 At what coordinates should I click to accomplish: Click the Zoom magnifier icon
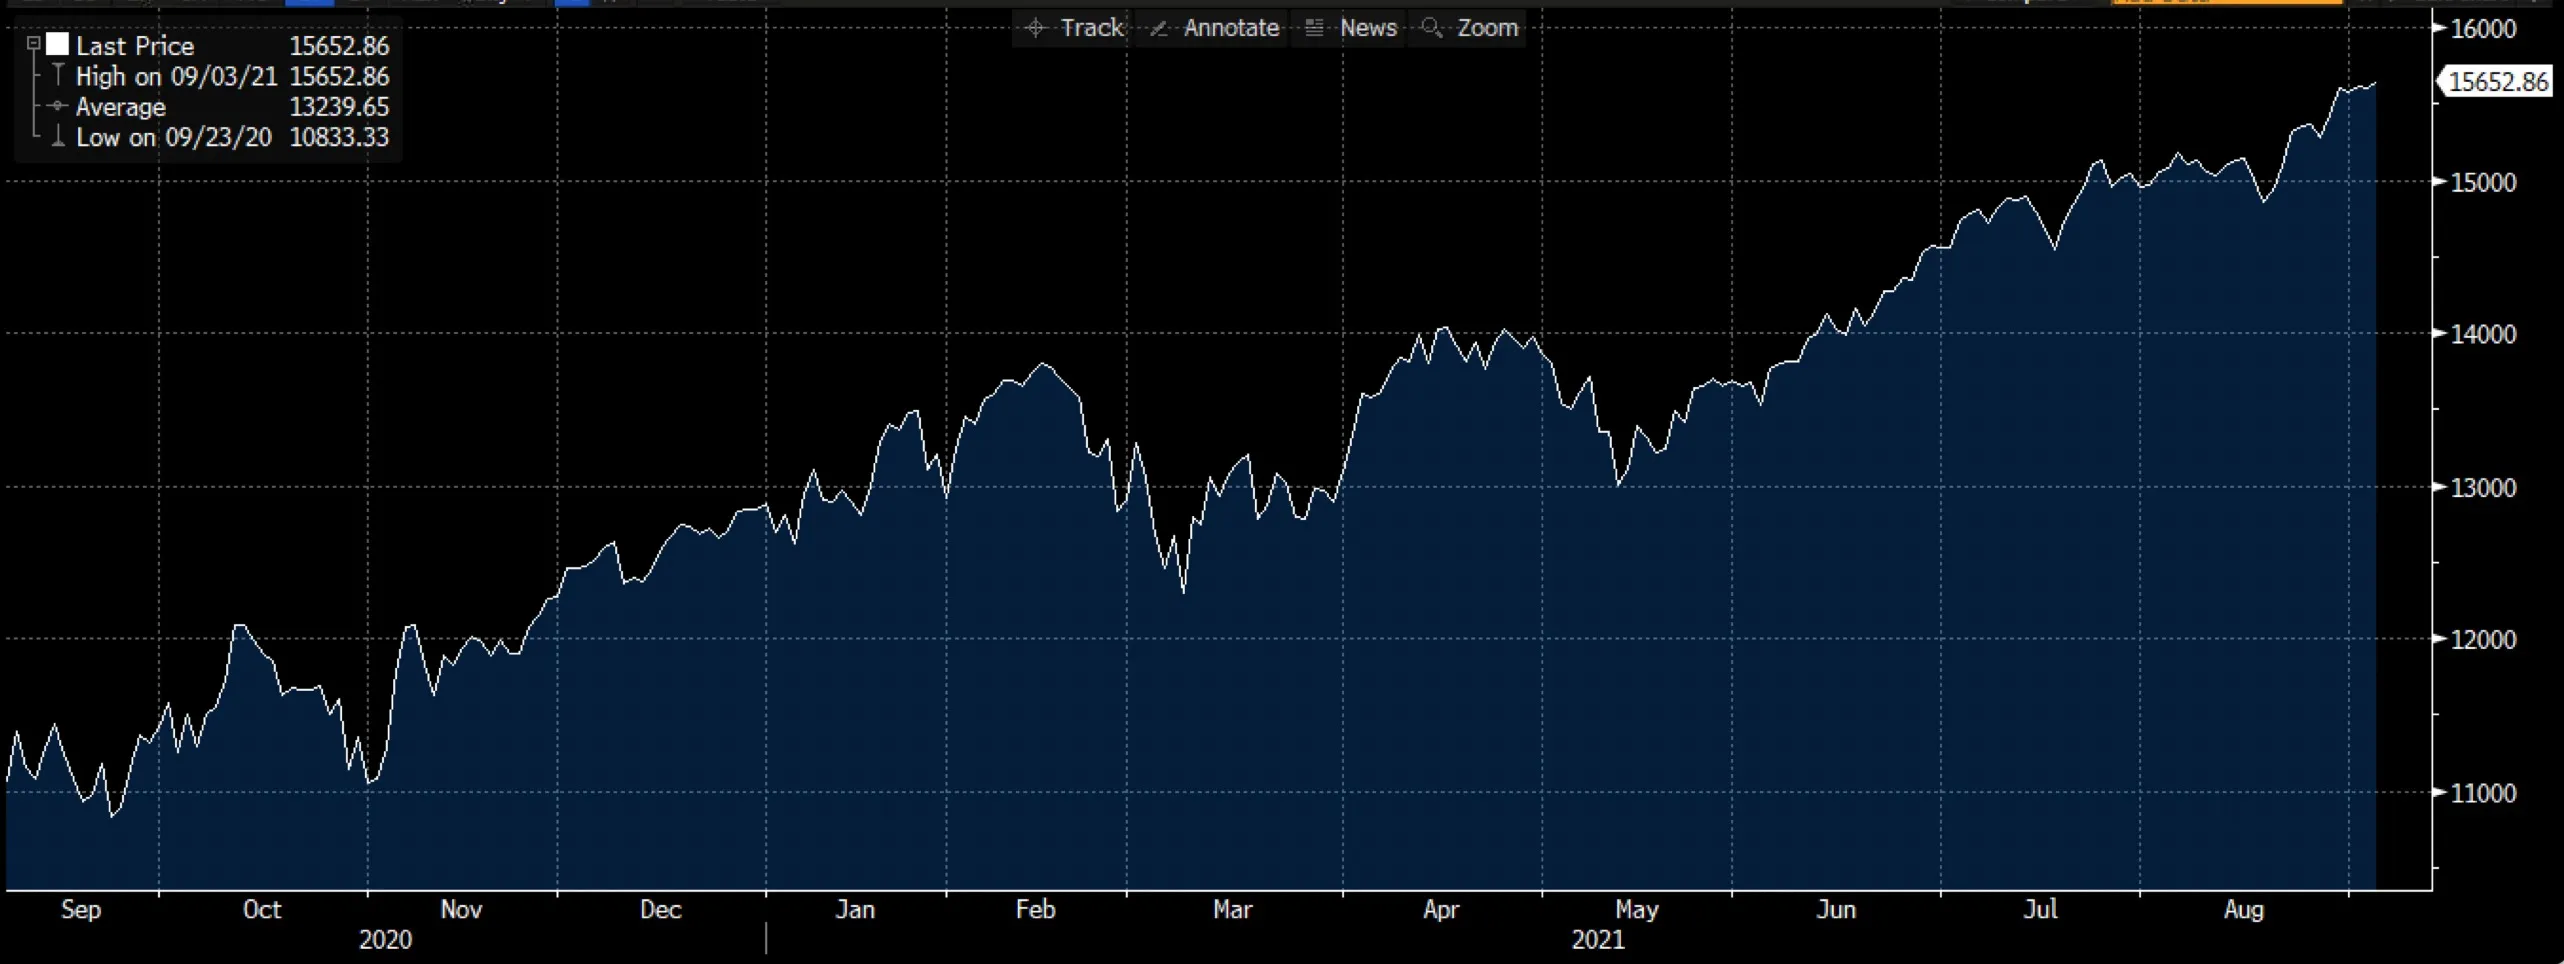1432,28
